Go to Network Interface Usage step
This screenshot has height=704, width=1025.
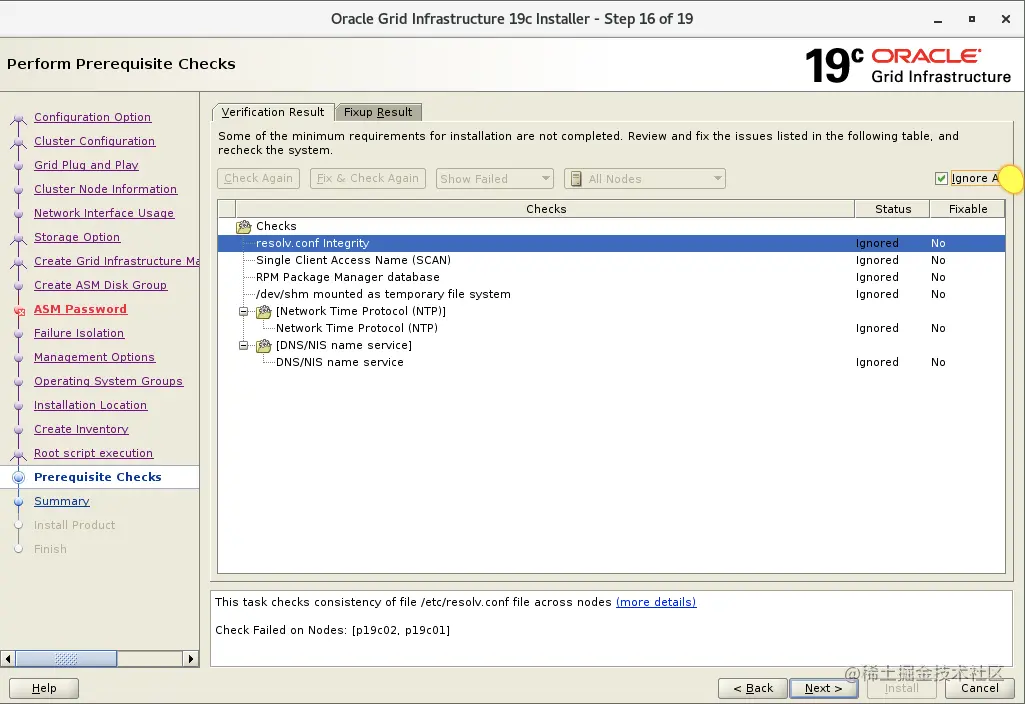click(x=104, y=213)
